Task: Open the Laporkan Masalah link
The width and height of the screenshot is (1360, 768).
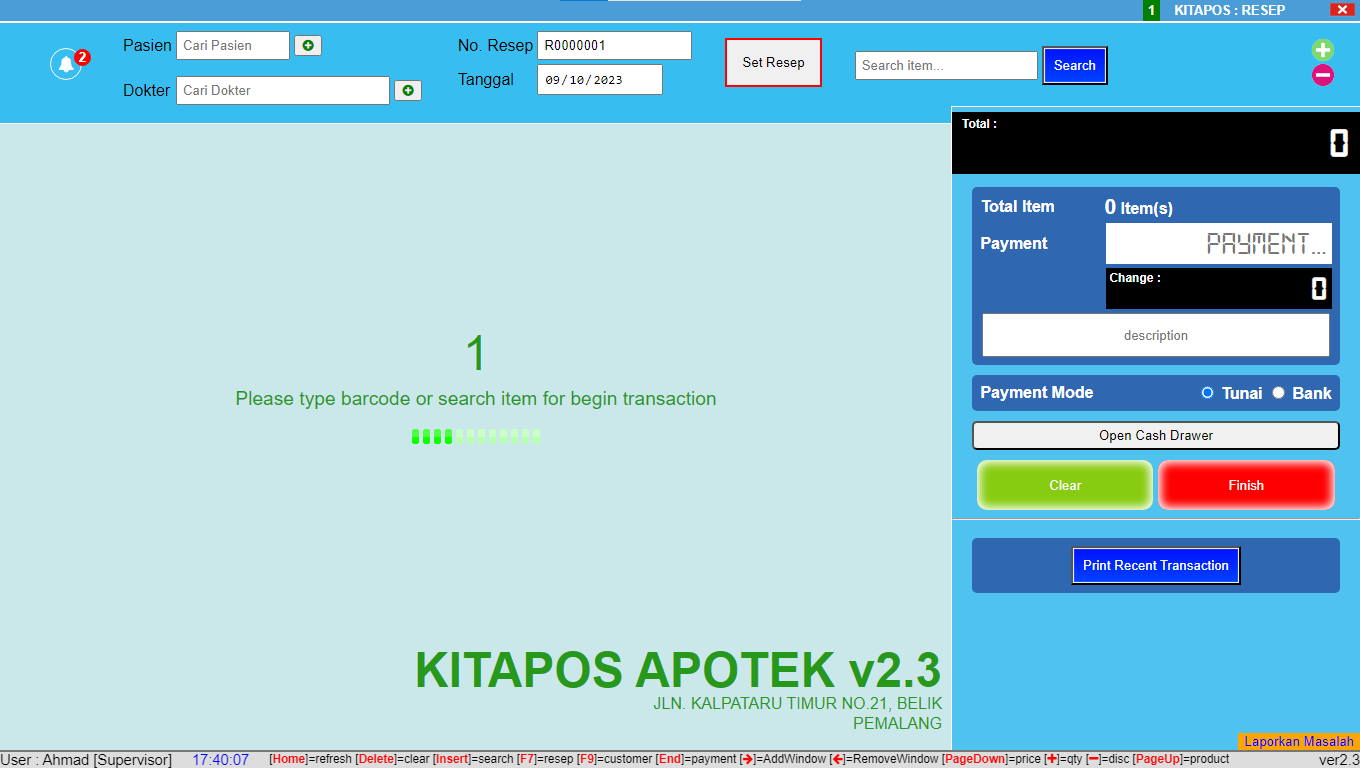Action: (1298, 742)
